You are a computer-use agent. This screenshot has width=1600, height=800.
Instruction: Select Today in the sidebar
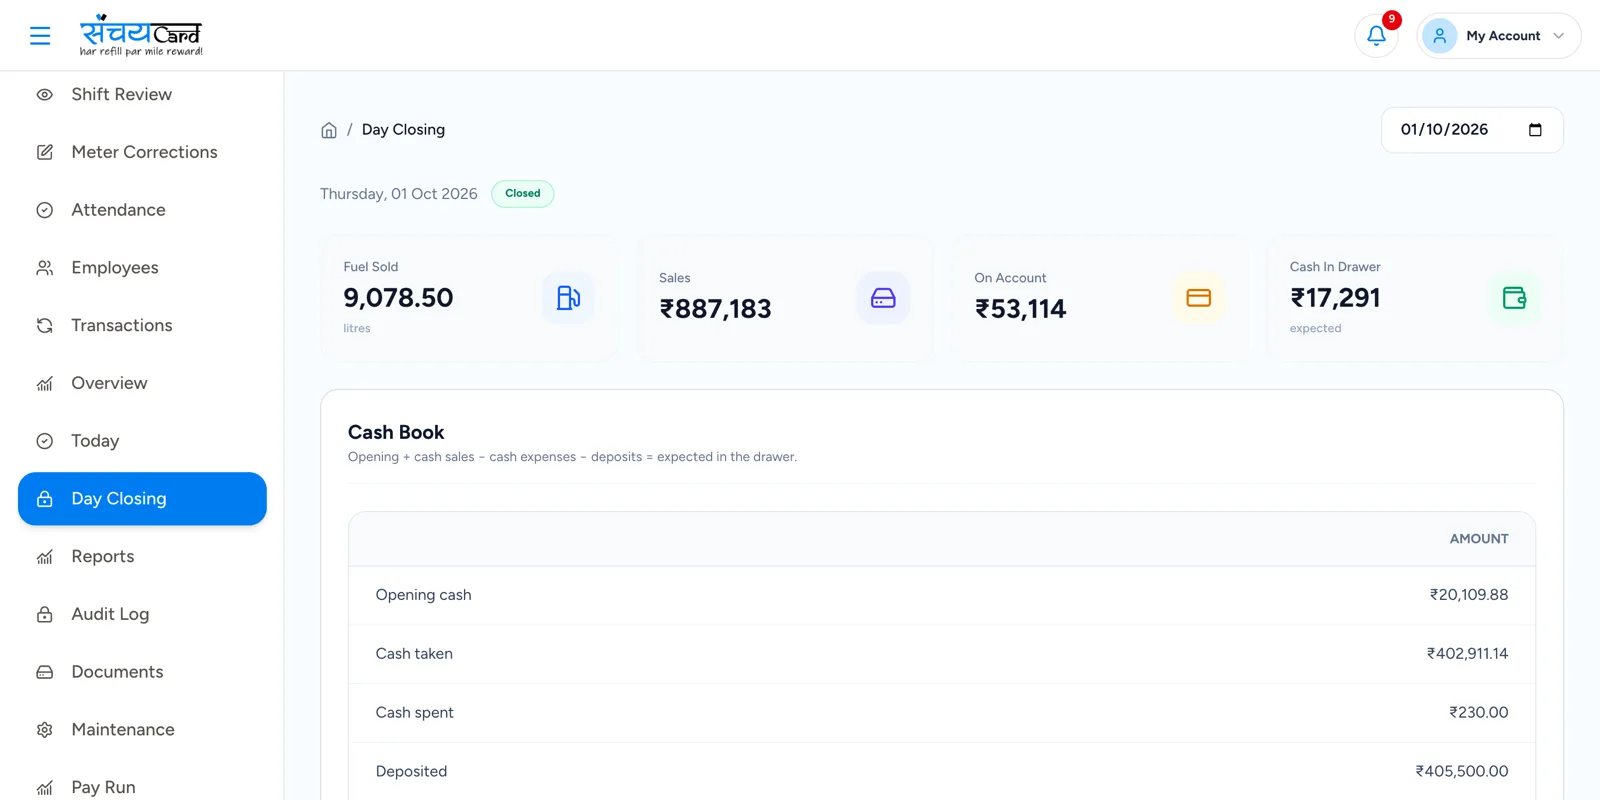click(142, 441)
